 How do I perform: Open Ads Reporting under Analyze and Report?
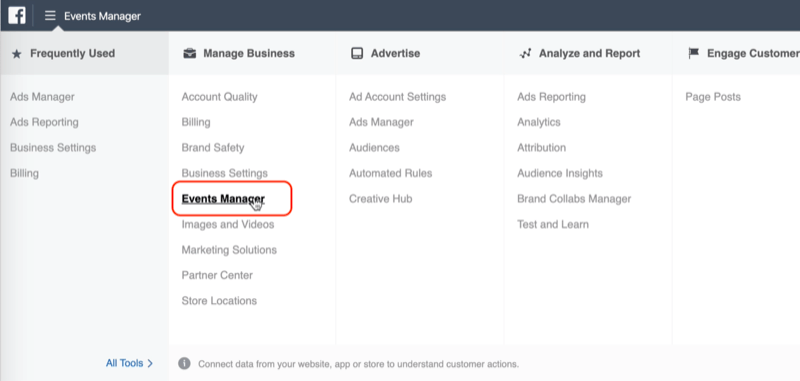tap(552, 97)
